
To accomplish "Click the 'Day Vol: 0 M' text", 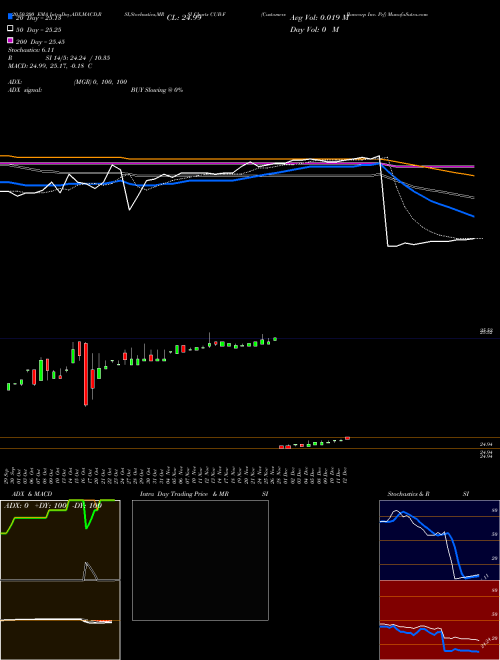I will click(x=314, y=29).
